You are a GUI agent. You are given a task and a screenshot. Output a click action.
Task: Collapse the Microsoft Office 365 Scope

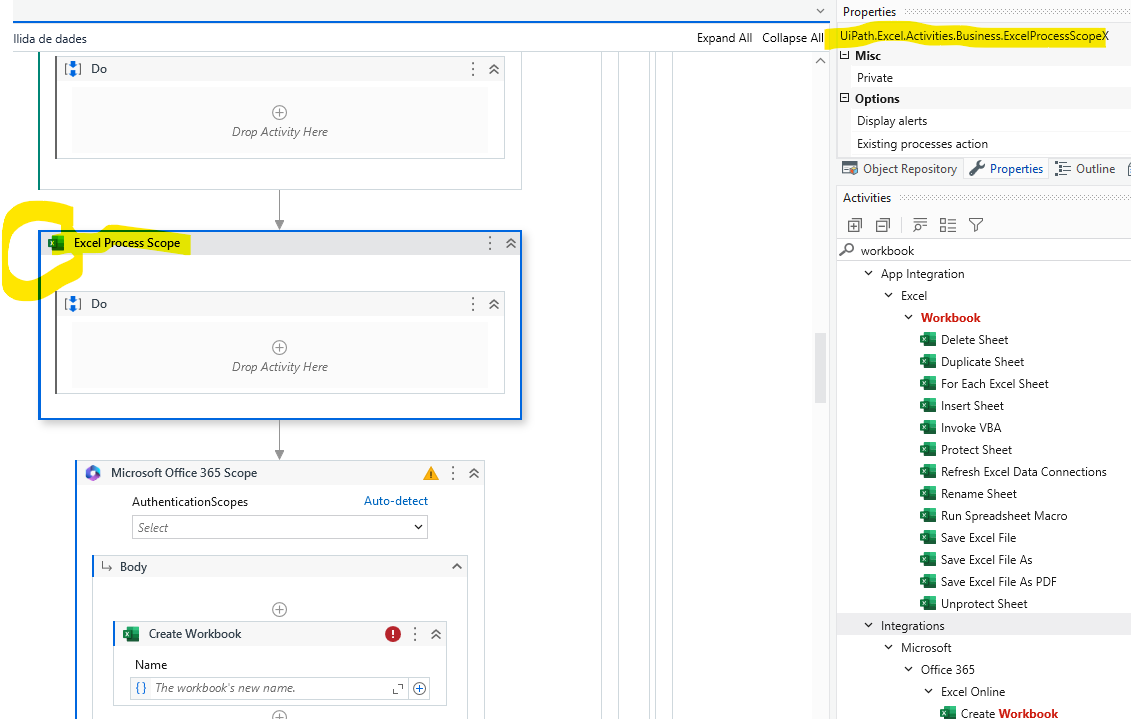474,473
